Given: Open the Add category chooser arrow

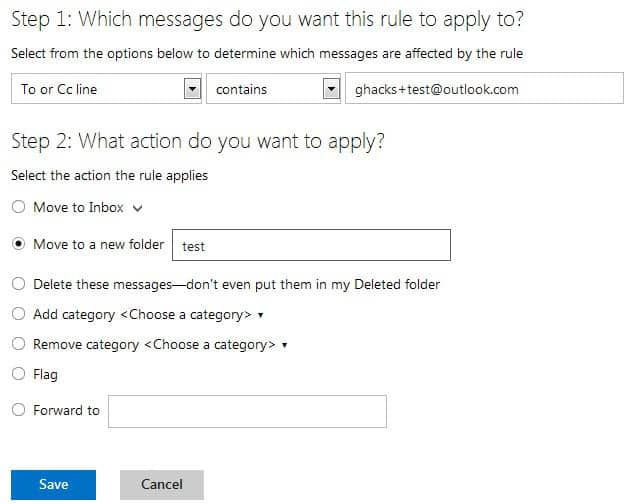Looking at the screenshot, I should point(260,315).
